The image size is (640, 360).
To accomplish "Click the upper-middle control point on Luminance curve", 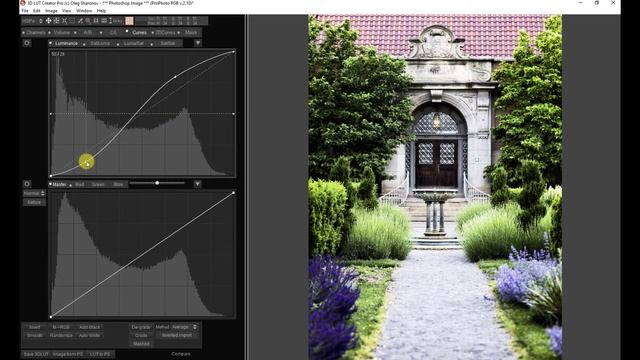I will click(176, 77).
